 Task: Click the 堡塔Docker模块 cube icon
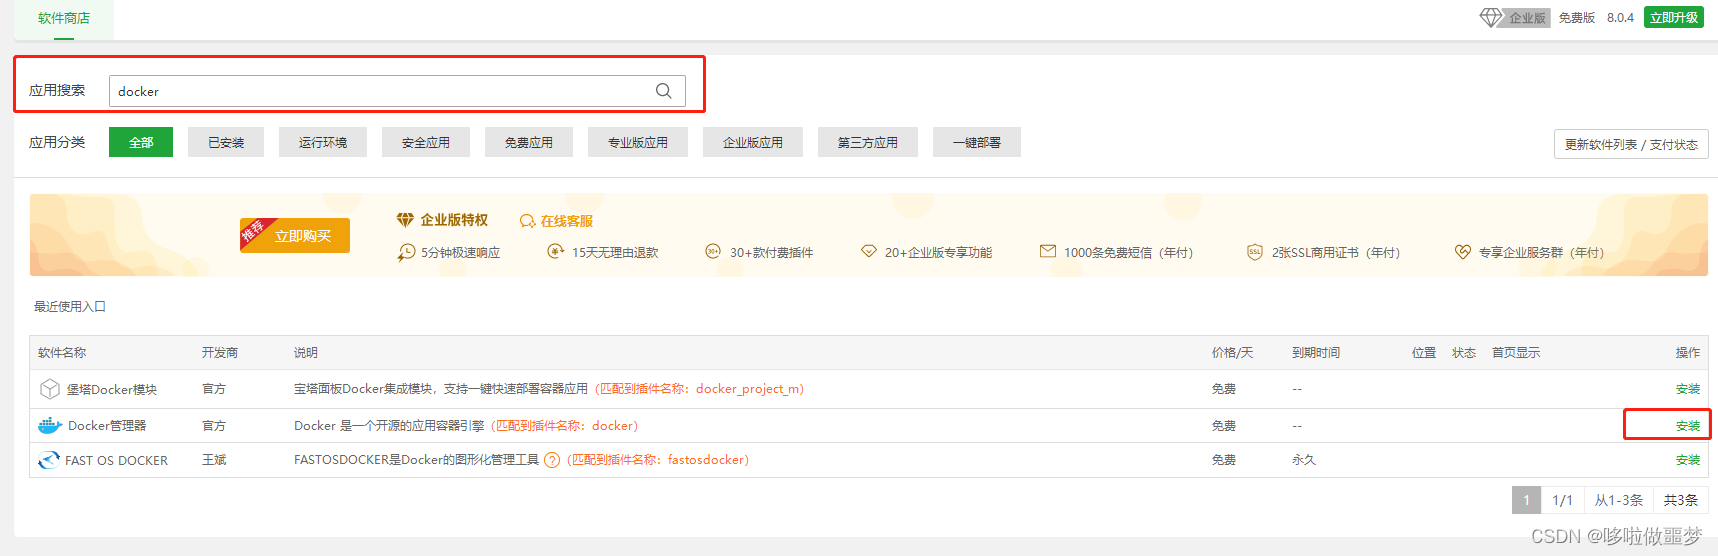[50, 389]
